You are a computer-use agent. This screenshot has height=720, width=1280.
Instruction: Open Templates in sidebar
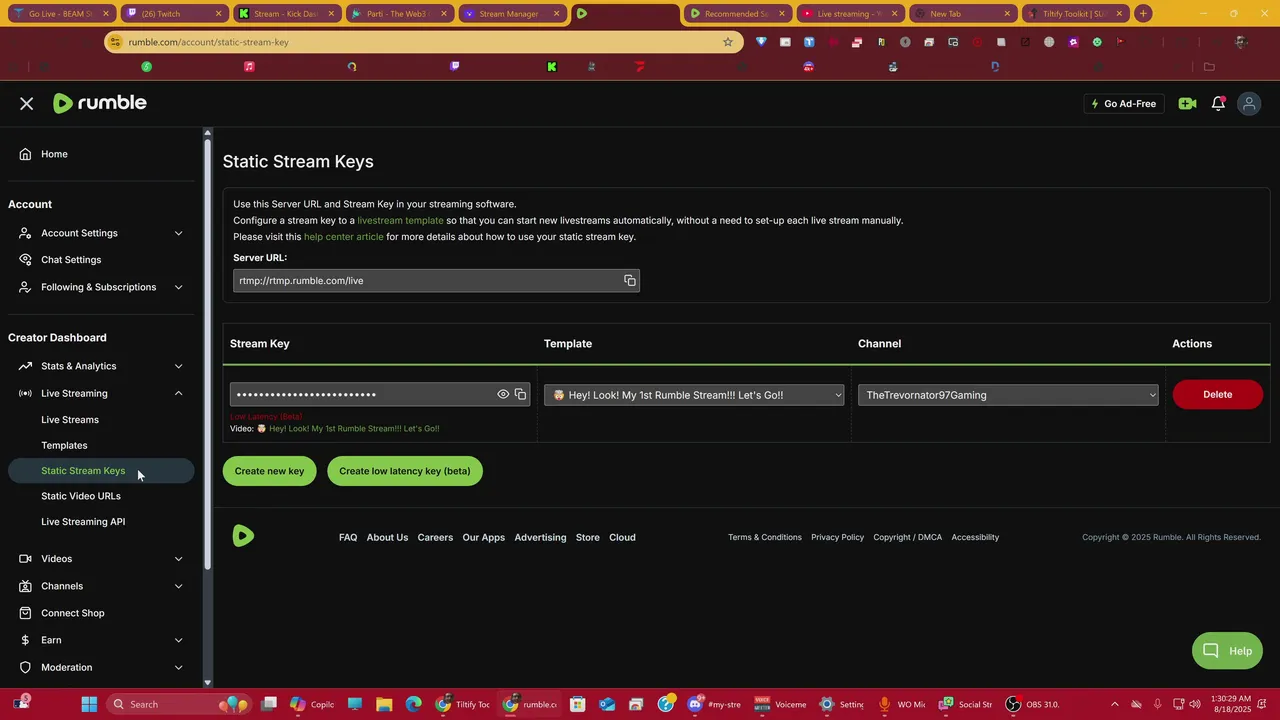(64, 445)
